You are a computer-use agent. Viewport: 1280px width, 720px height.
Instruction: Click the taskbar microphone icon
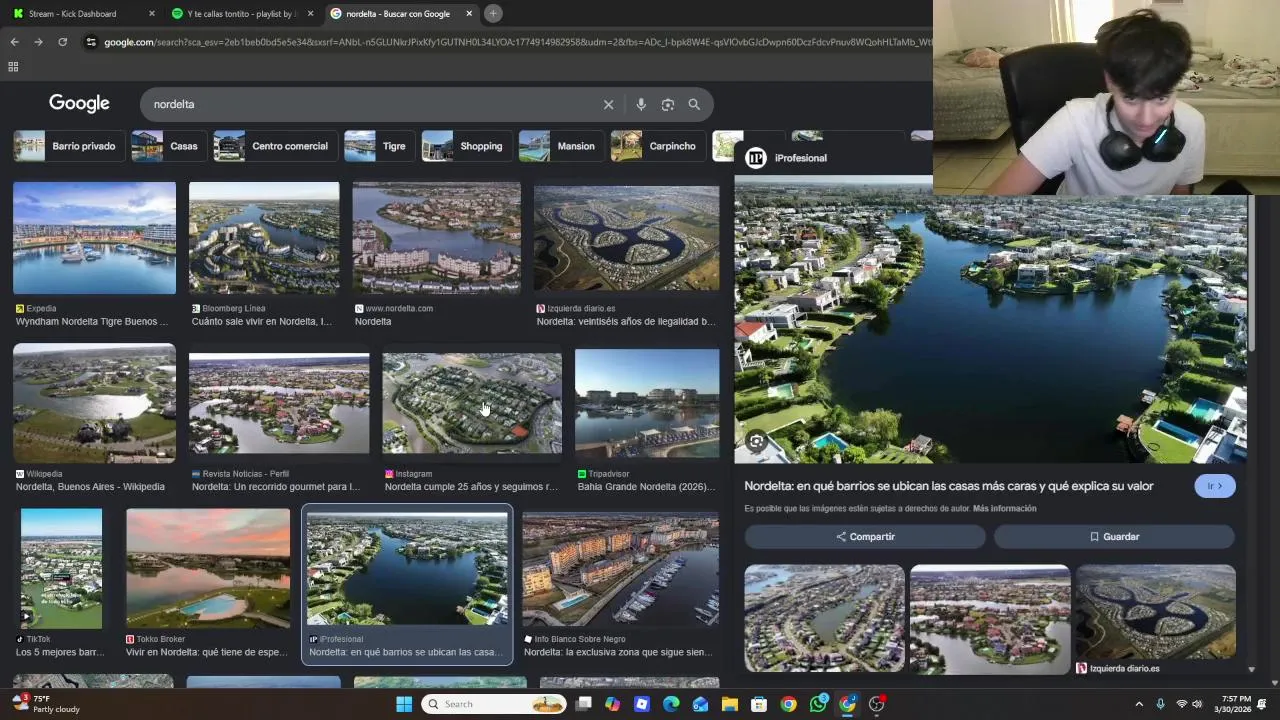(1160, 704)
